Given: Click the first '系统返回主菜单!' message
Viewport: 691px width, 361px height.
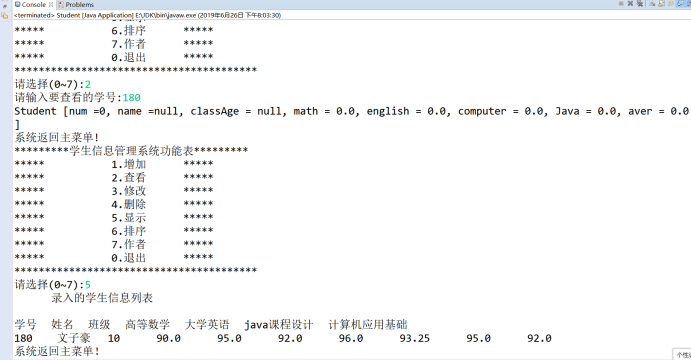Looking at the screenshot, I should (57, 138).
